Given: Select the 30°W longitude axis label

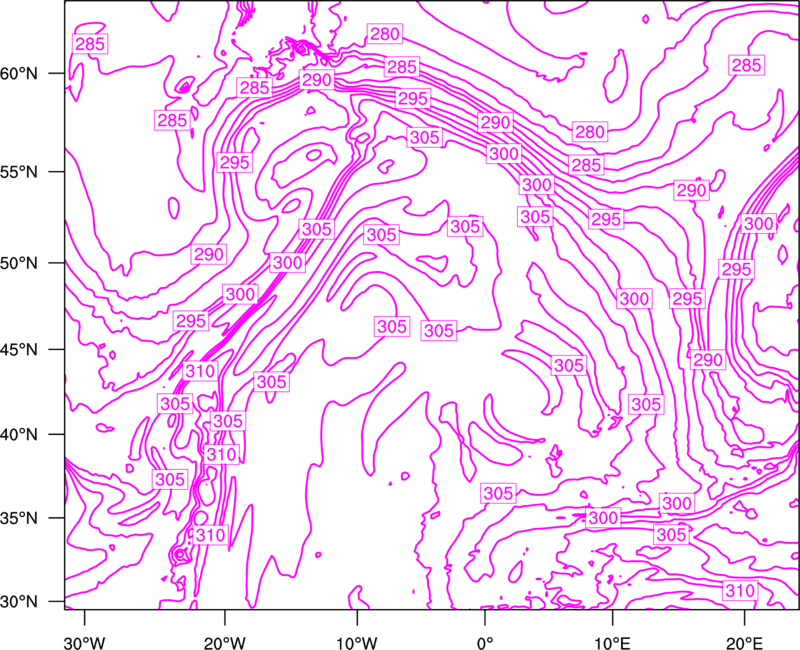Looking at the screenshot, I should coord(85,643).
